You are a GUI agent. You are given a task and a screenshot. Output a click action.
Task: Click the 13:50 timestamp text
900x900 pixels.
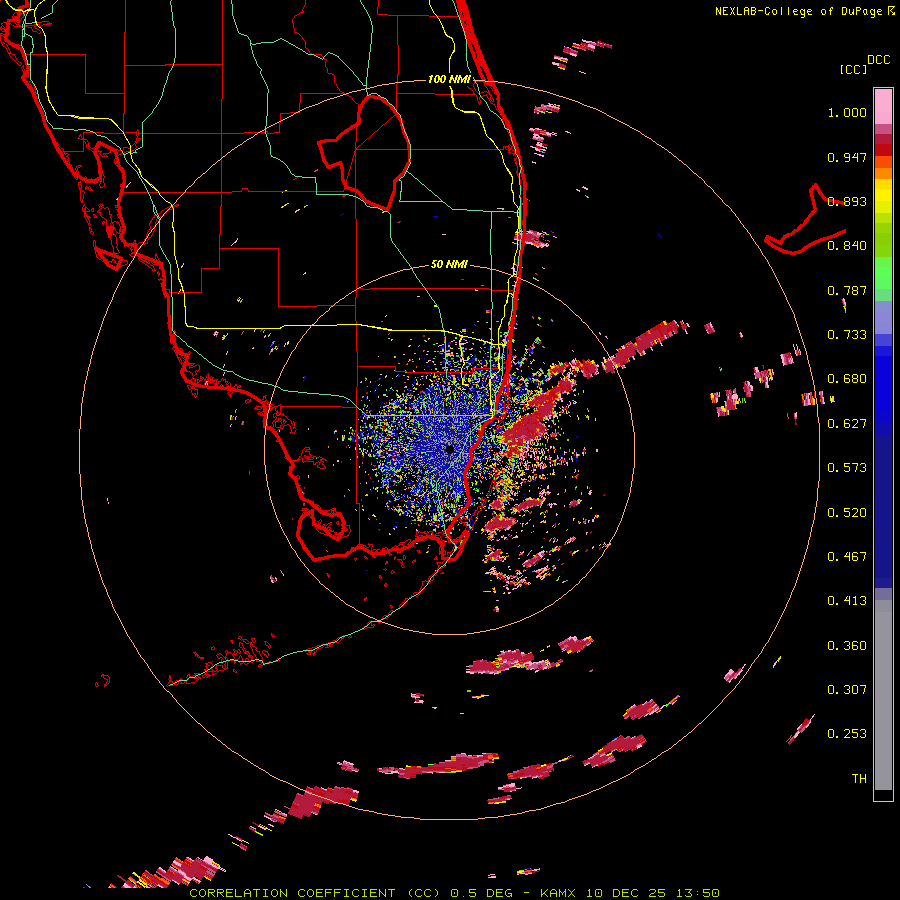pyautogui.click(x=697, y=893)
